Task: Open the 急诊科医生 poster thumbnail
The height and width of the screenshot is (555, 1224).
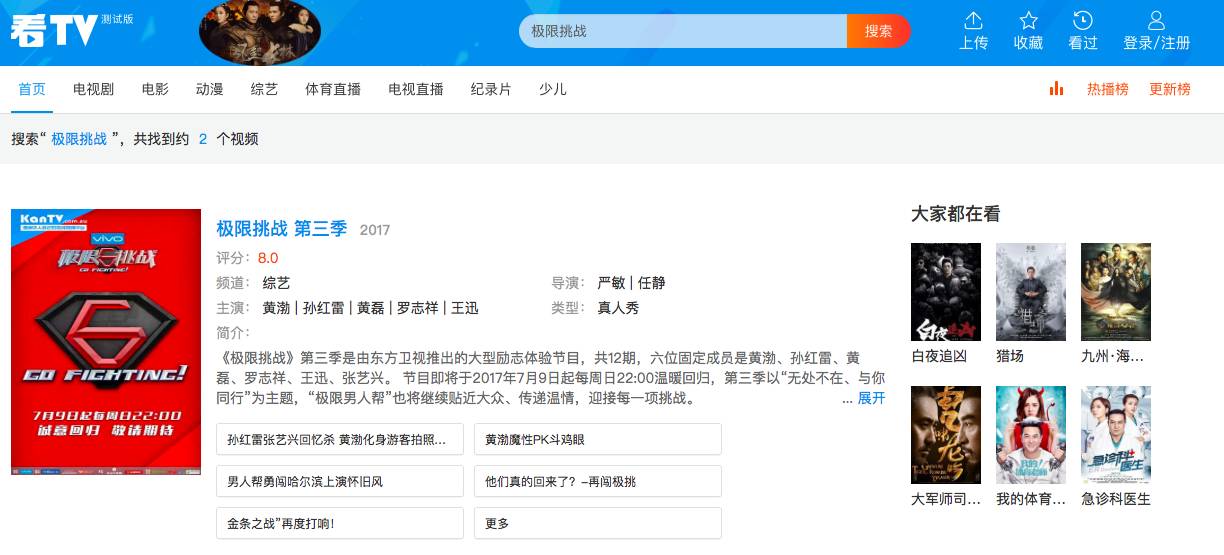Action: [x=1116, y=435]
